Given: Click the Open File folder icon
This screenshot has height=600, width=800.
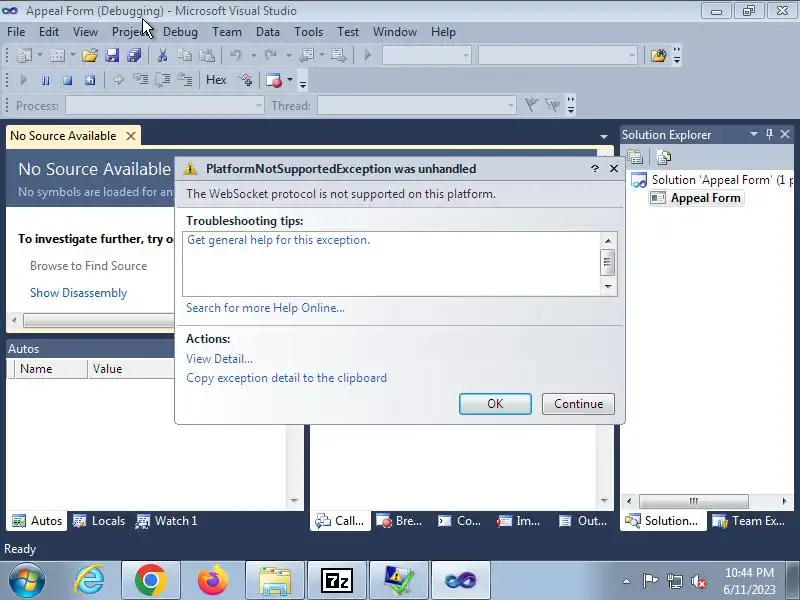Looking at the screenshot, I should [x=90, y=55].
